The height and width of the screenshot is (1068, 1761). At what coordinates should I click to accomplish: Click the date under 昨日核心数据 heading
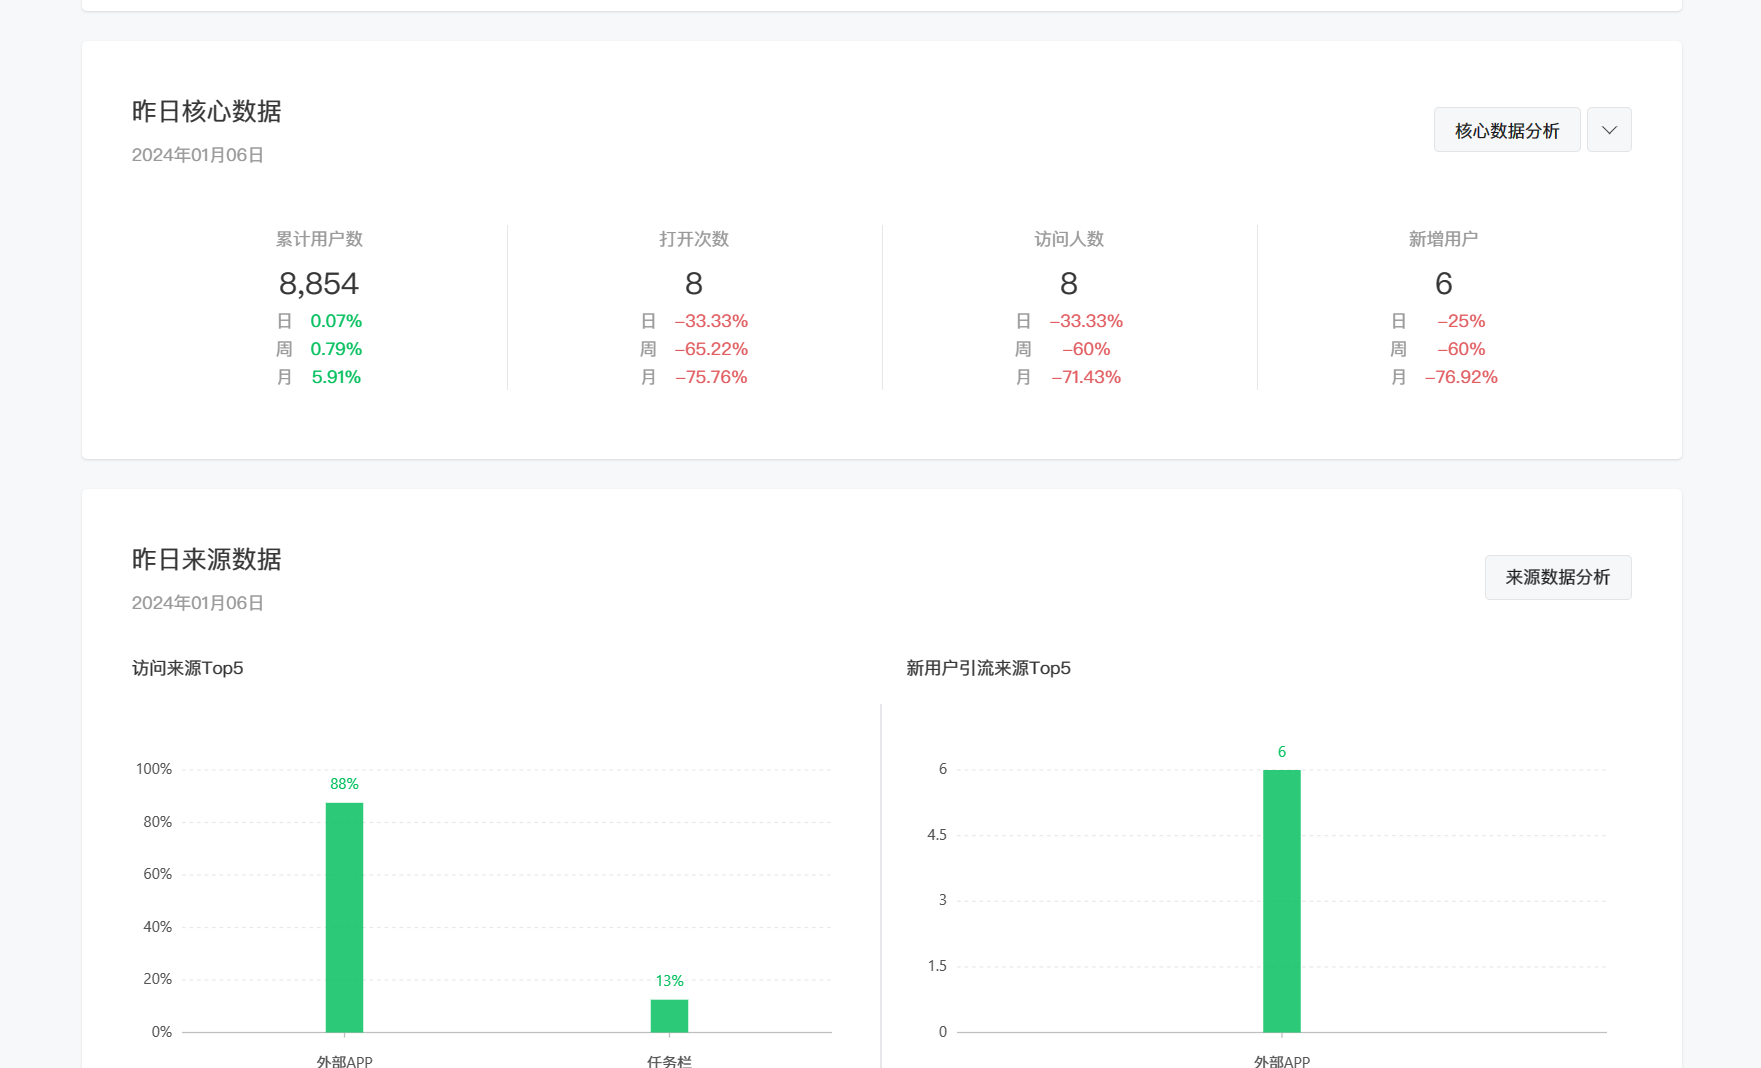point(198,155)
